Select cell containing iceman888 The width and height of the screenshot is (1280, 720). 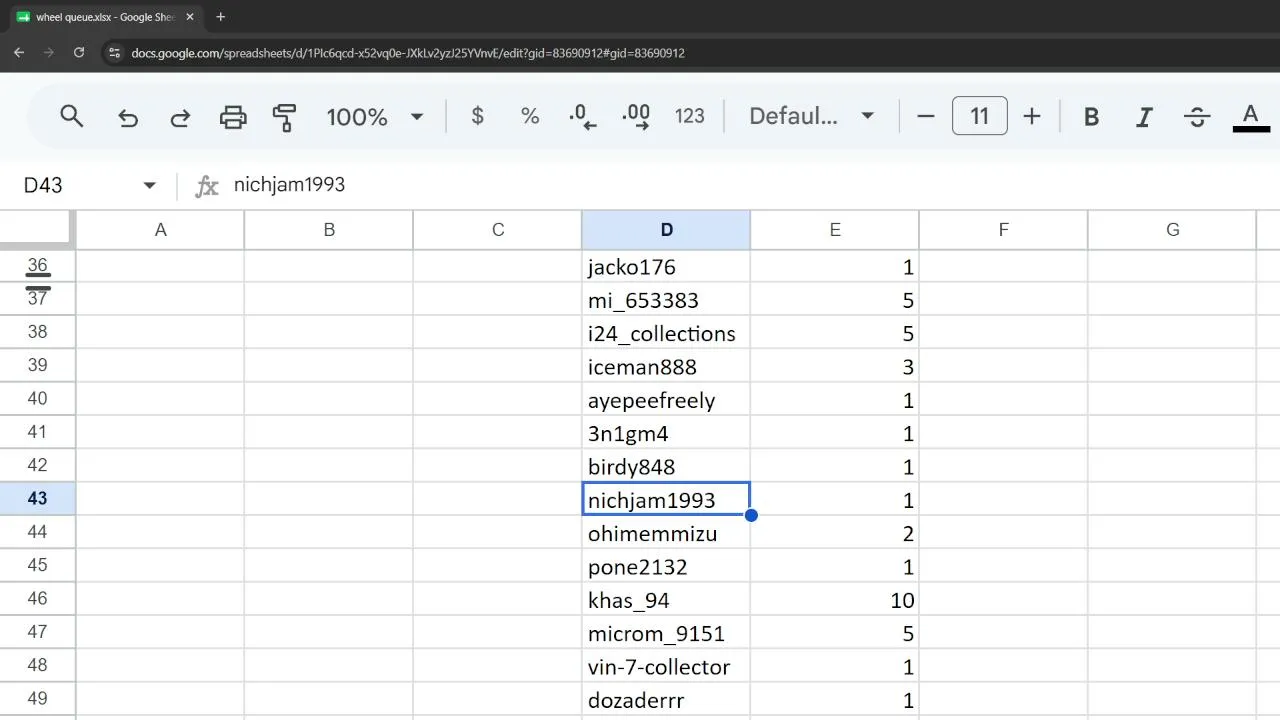pyautogui.click(x=666, y=367)
